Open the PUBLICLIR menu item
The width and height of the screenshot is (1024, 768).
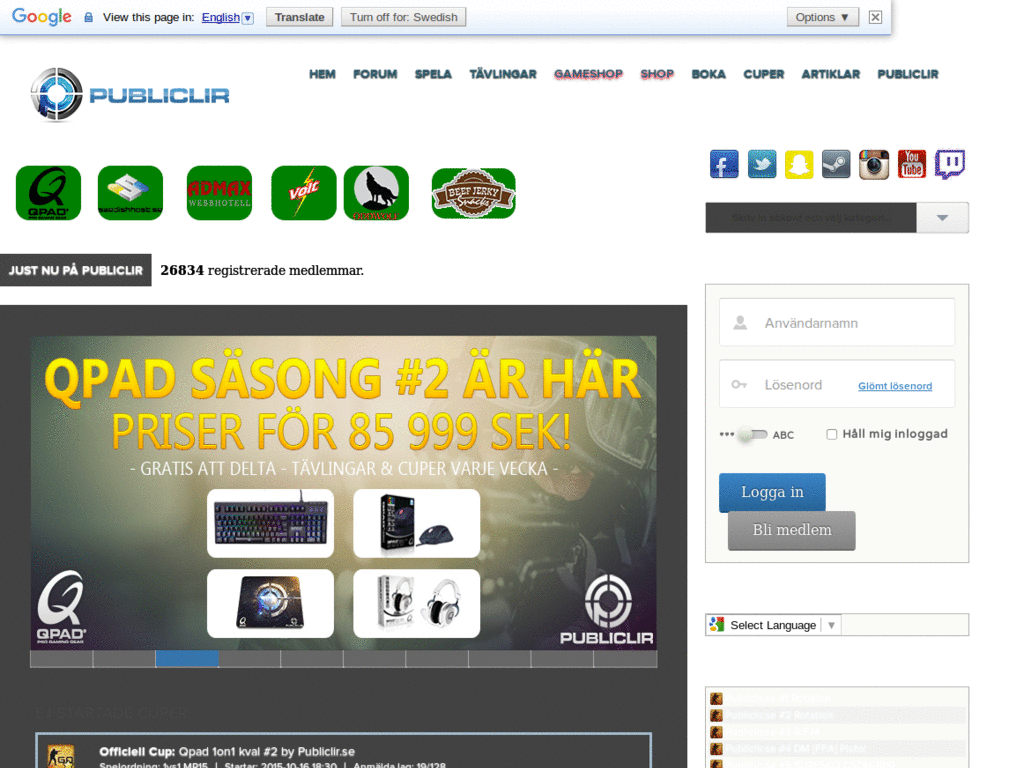908,74
